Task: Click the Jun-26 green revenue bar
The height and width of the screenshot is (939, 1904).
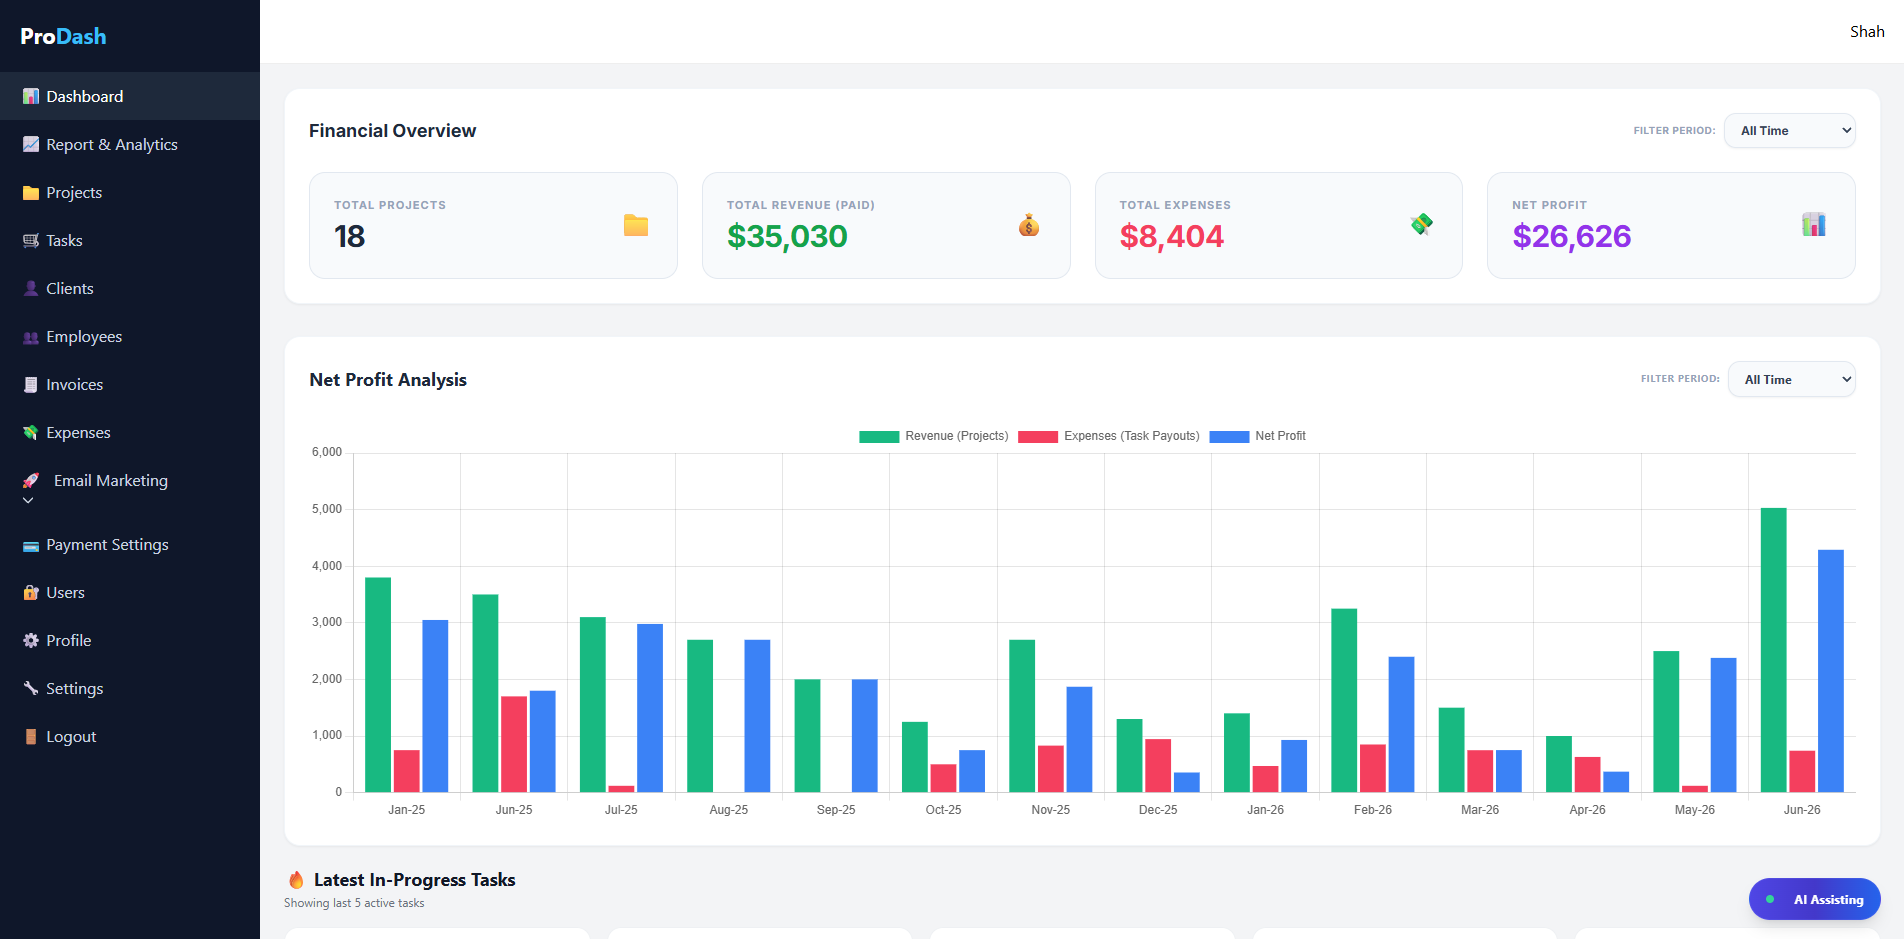Action: (x=1773, y=650)
